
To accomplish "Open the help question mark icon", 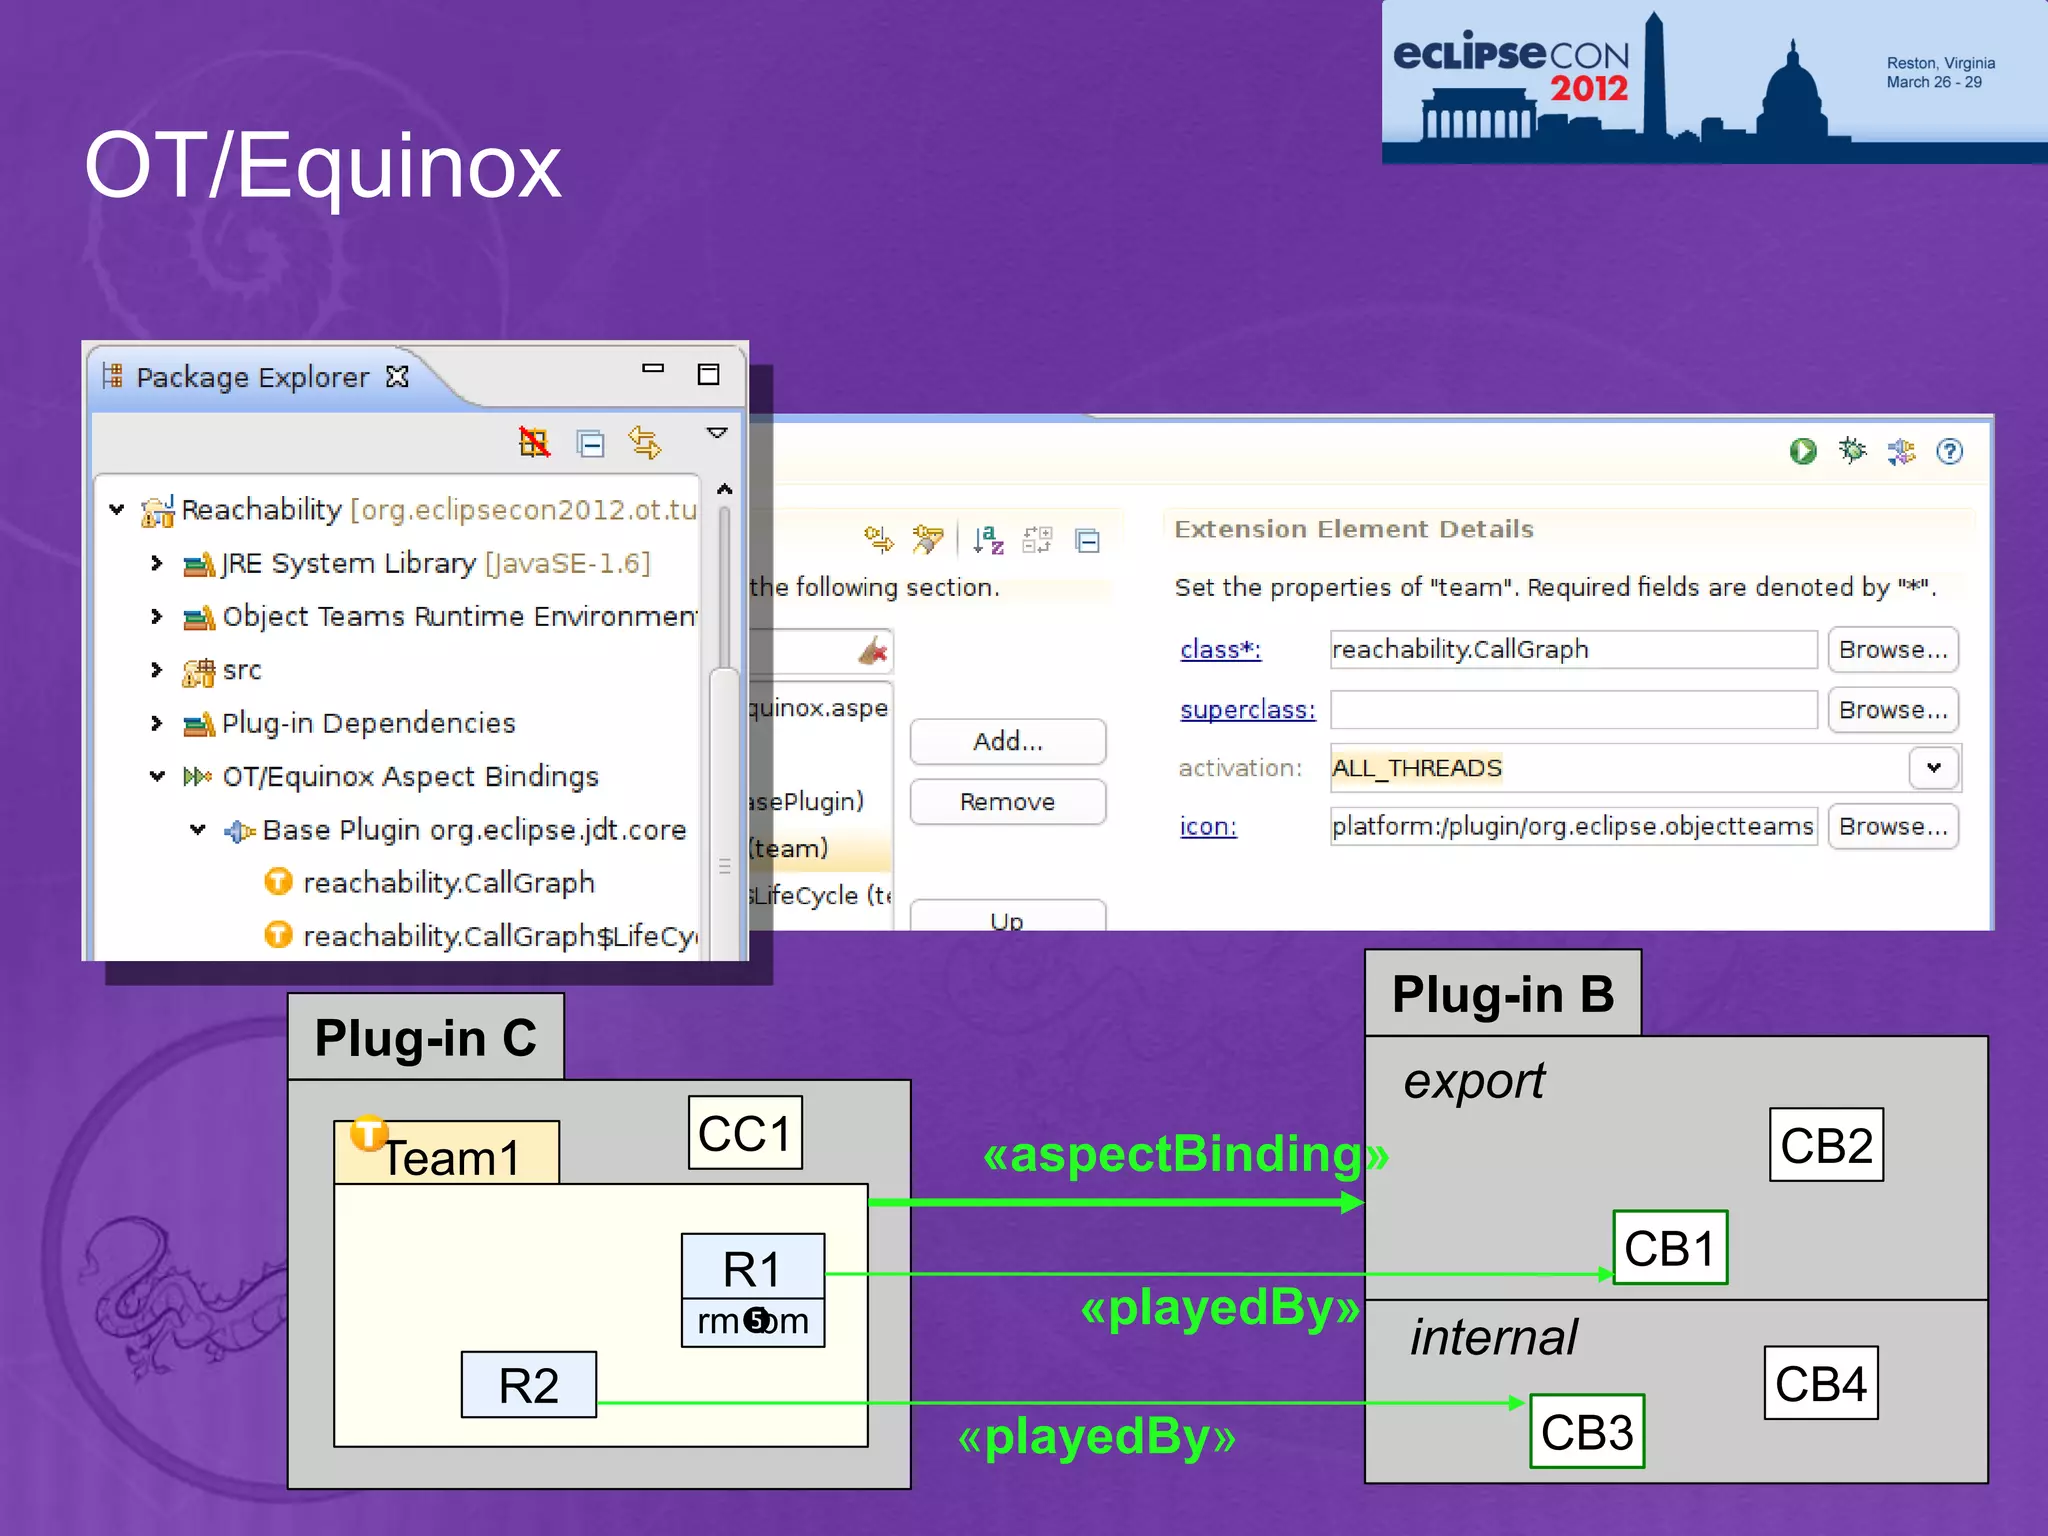I will pos(1949,452).
